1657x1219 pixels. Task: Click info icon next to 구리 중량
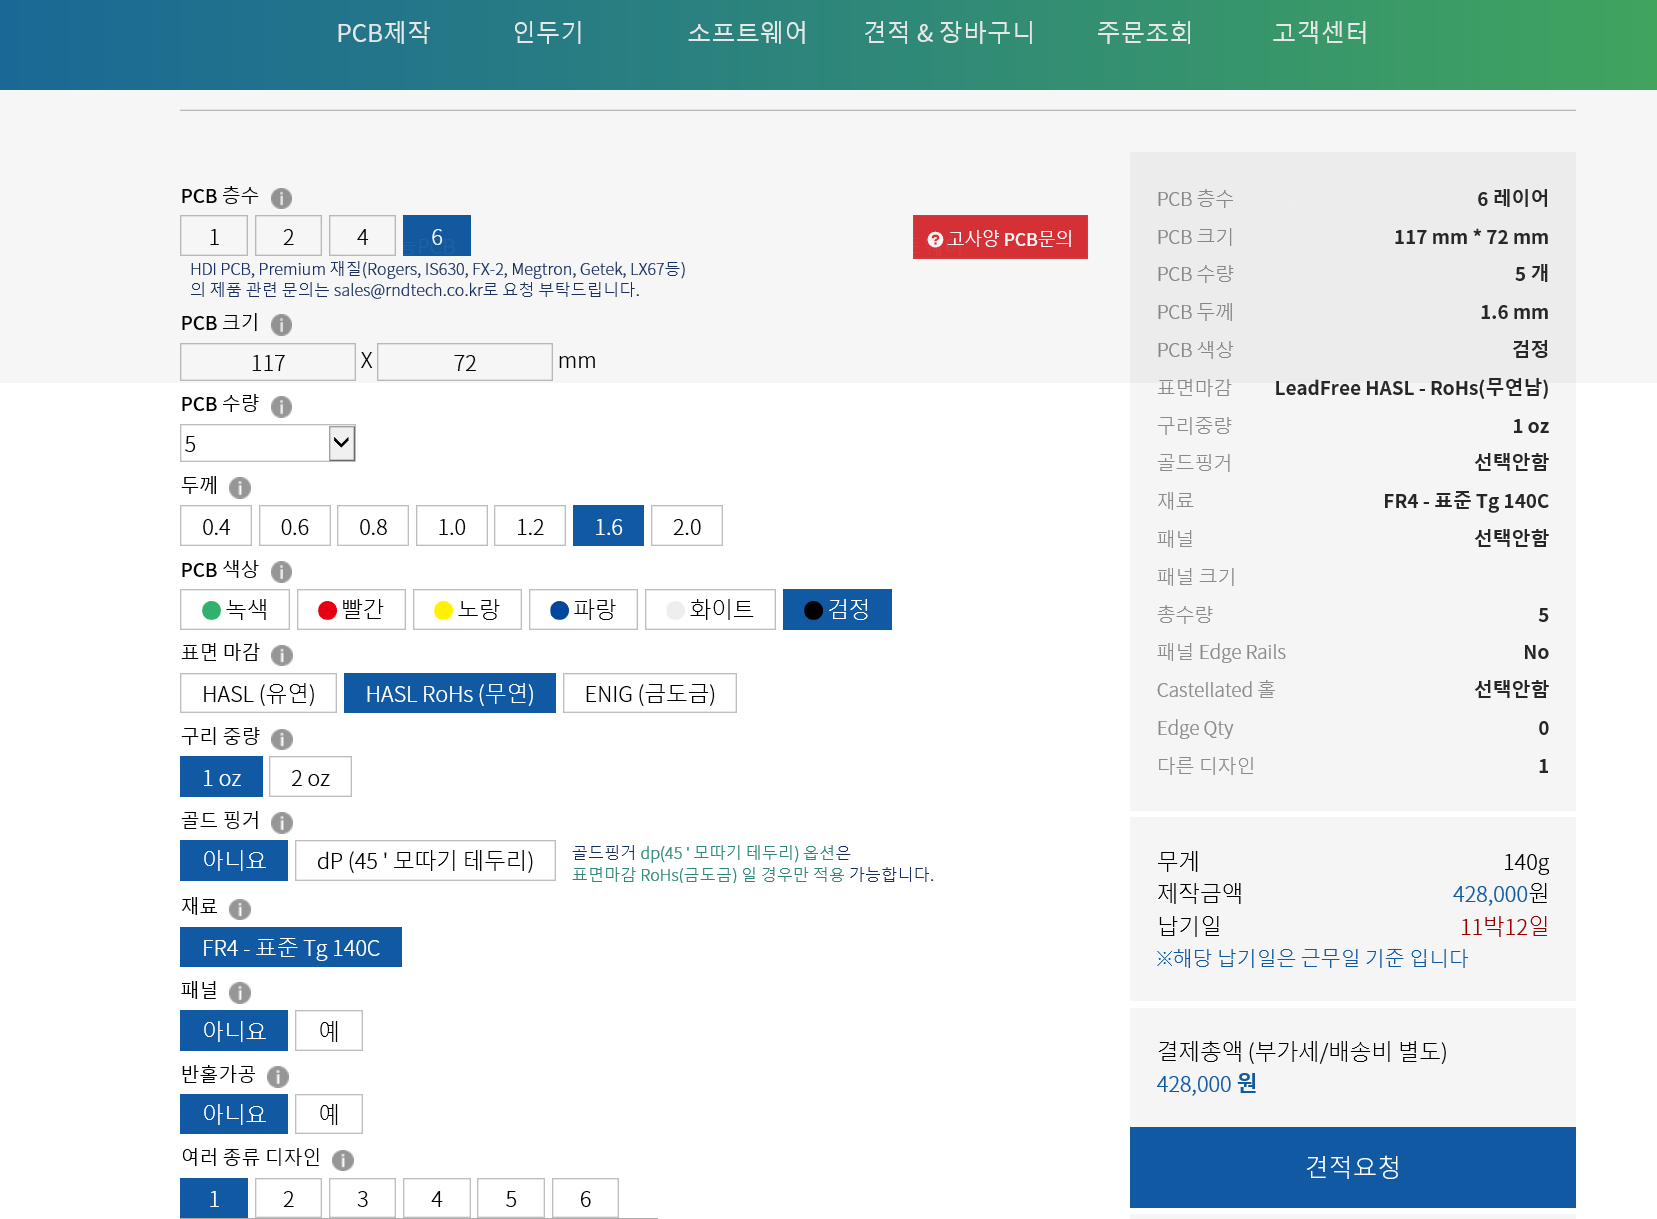point(282,739)
